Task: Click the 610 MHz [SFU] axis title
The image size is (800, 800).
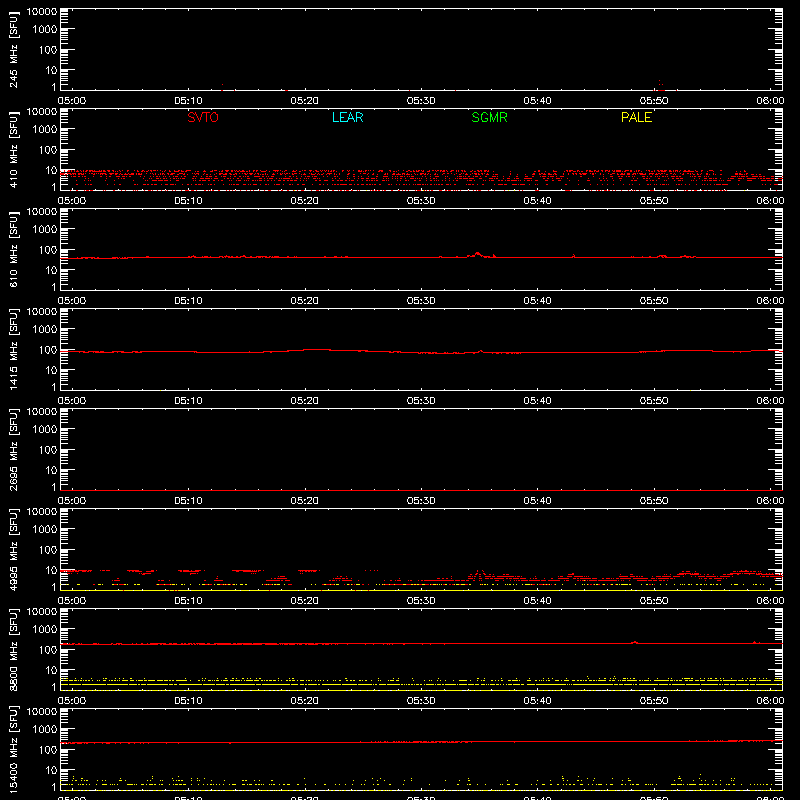Action: coord(14,249)
